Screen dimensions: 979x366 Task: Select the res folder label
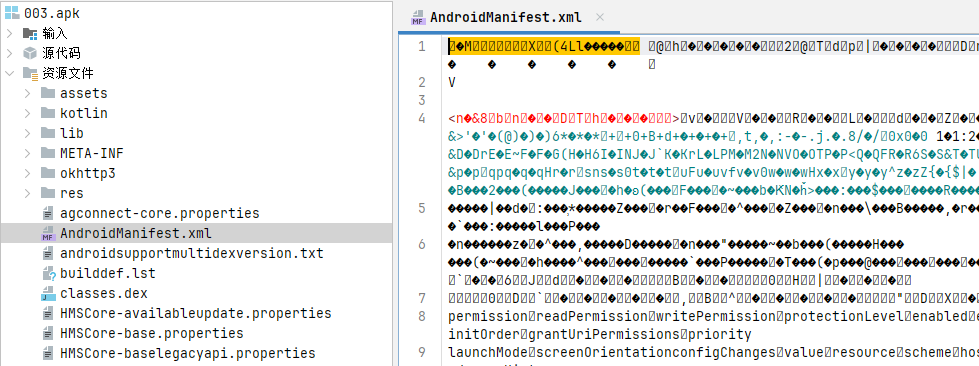pyautogui.click(x=72, y=193)
